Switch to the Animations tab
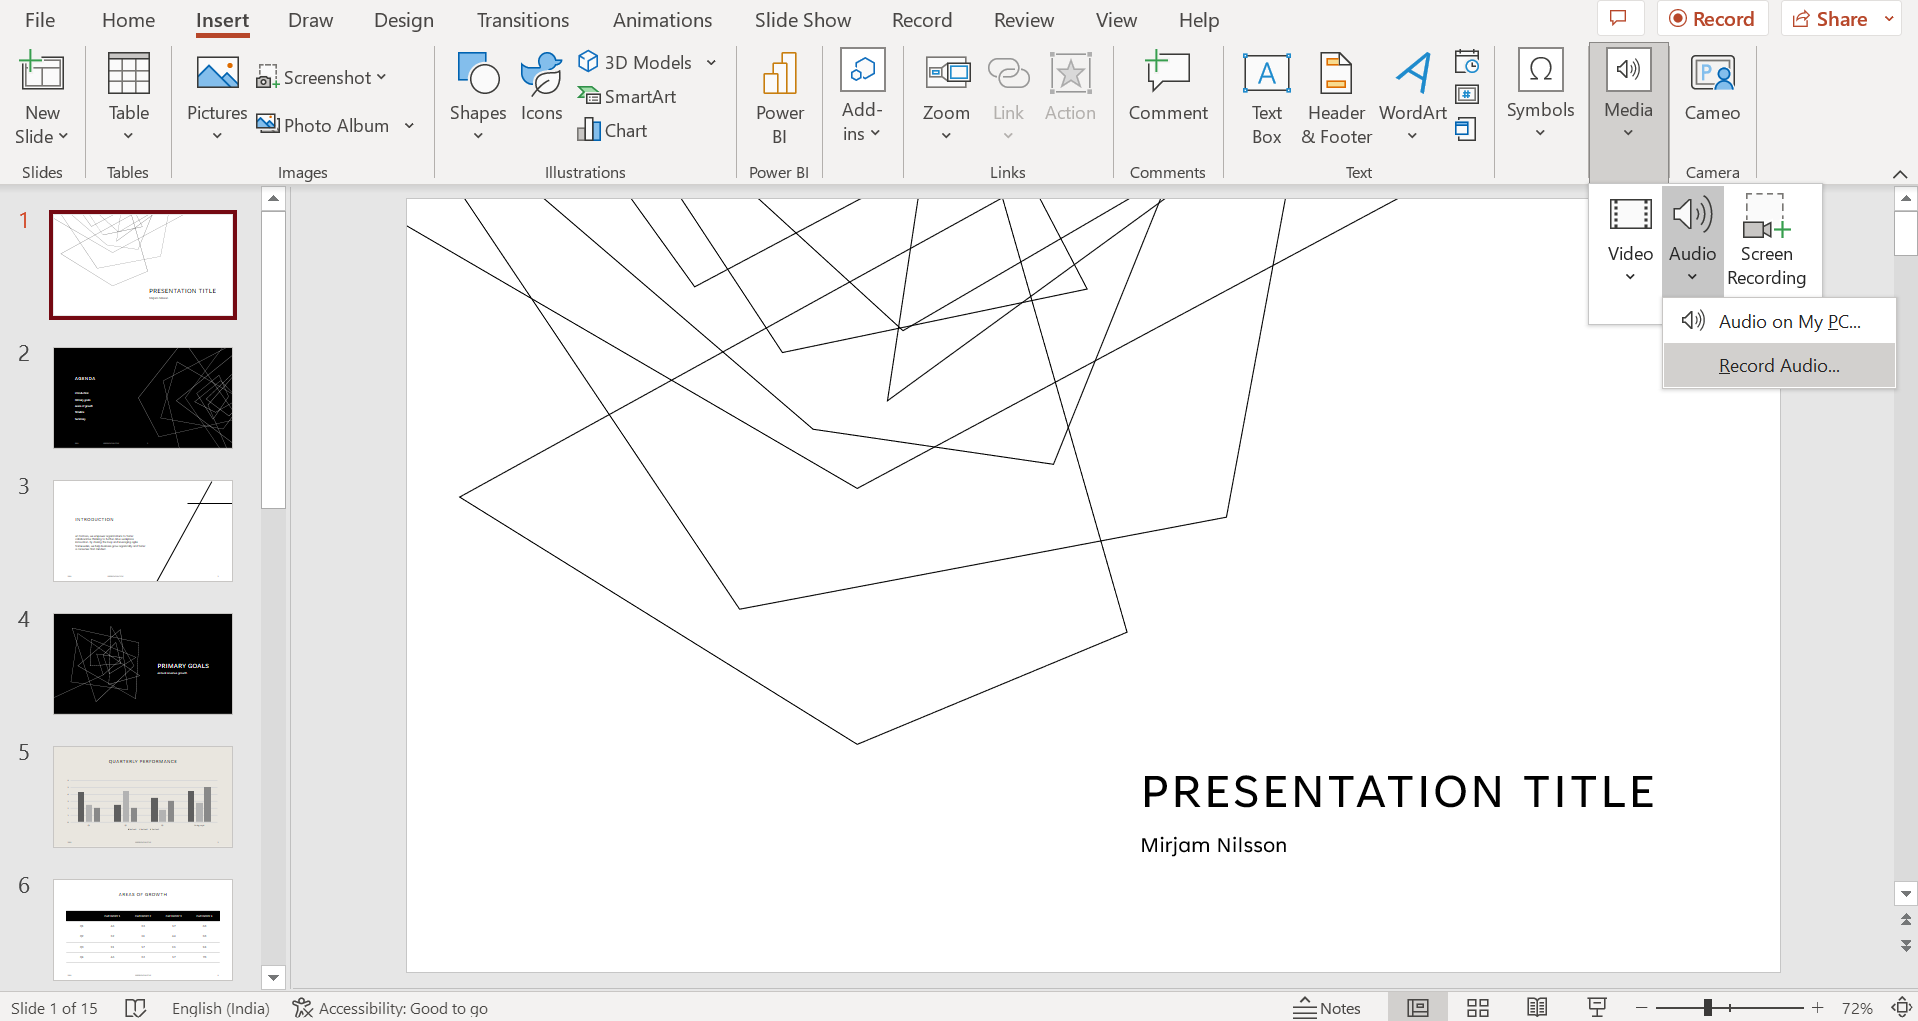 pos(662,19)
